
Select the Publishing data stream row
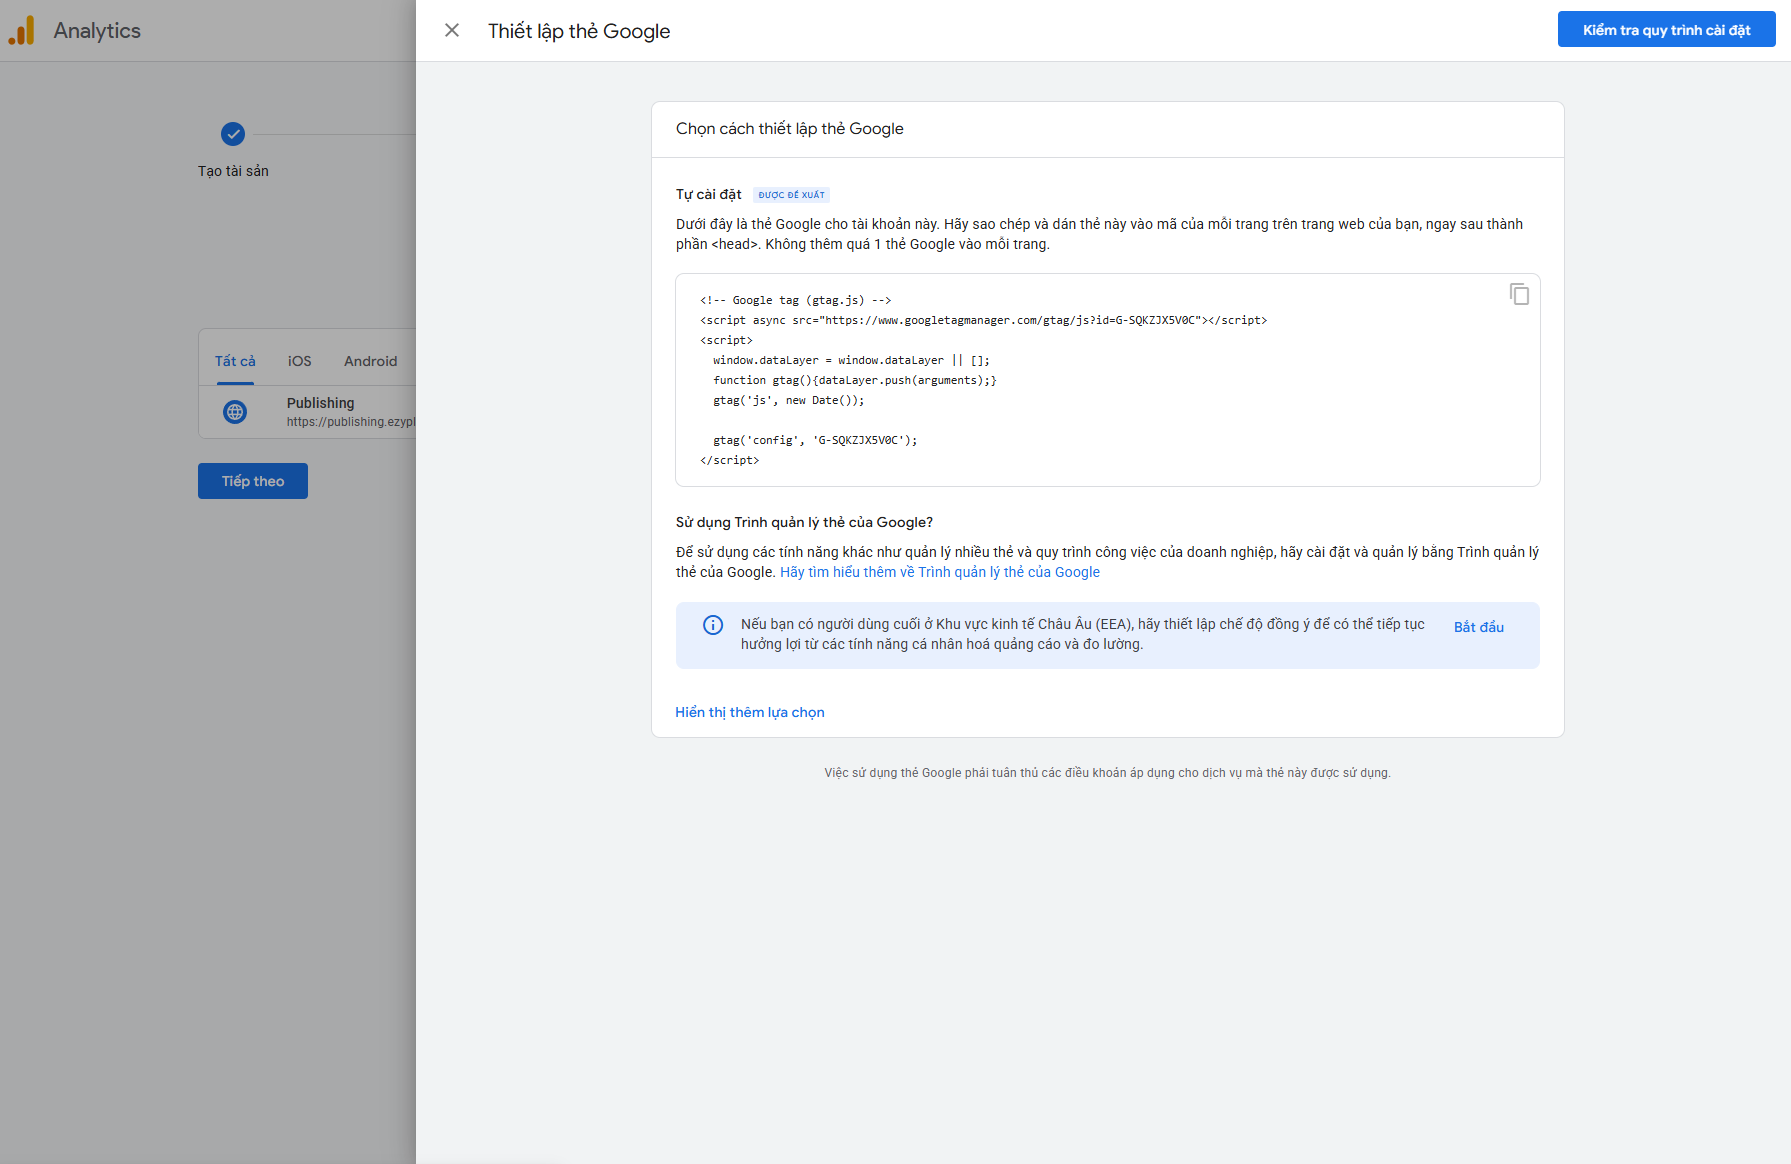click(308, 411)
